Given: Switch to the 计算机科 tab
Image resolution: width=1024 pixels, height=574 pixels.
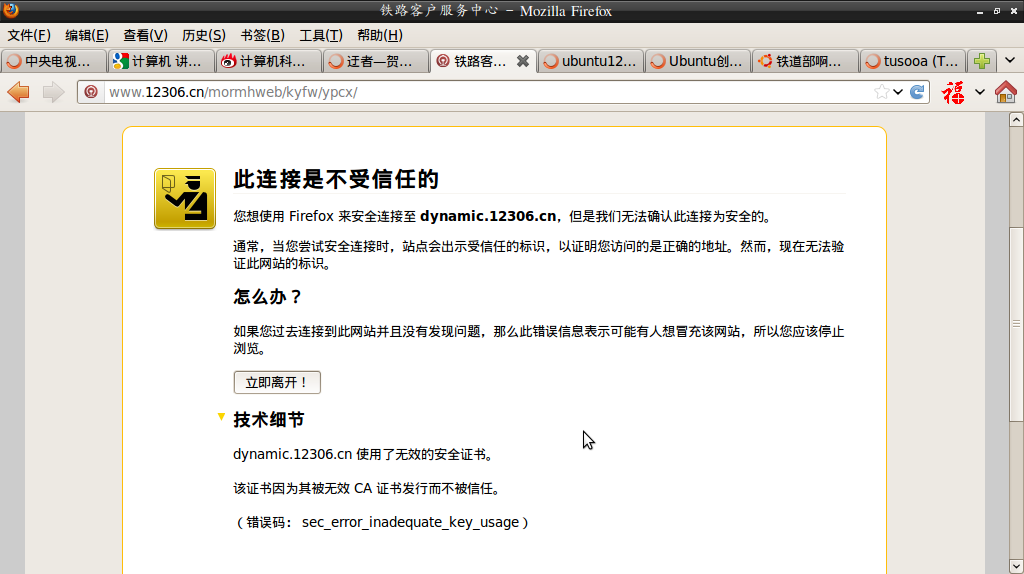Looking at the screenshot, I should [x=268, y=61].
